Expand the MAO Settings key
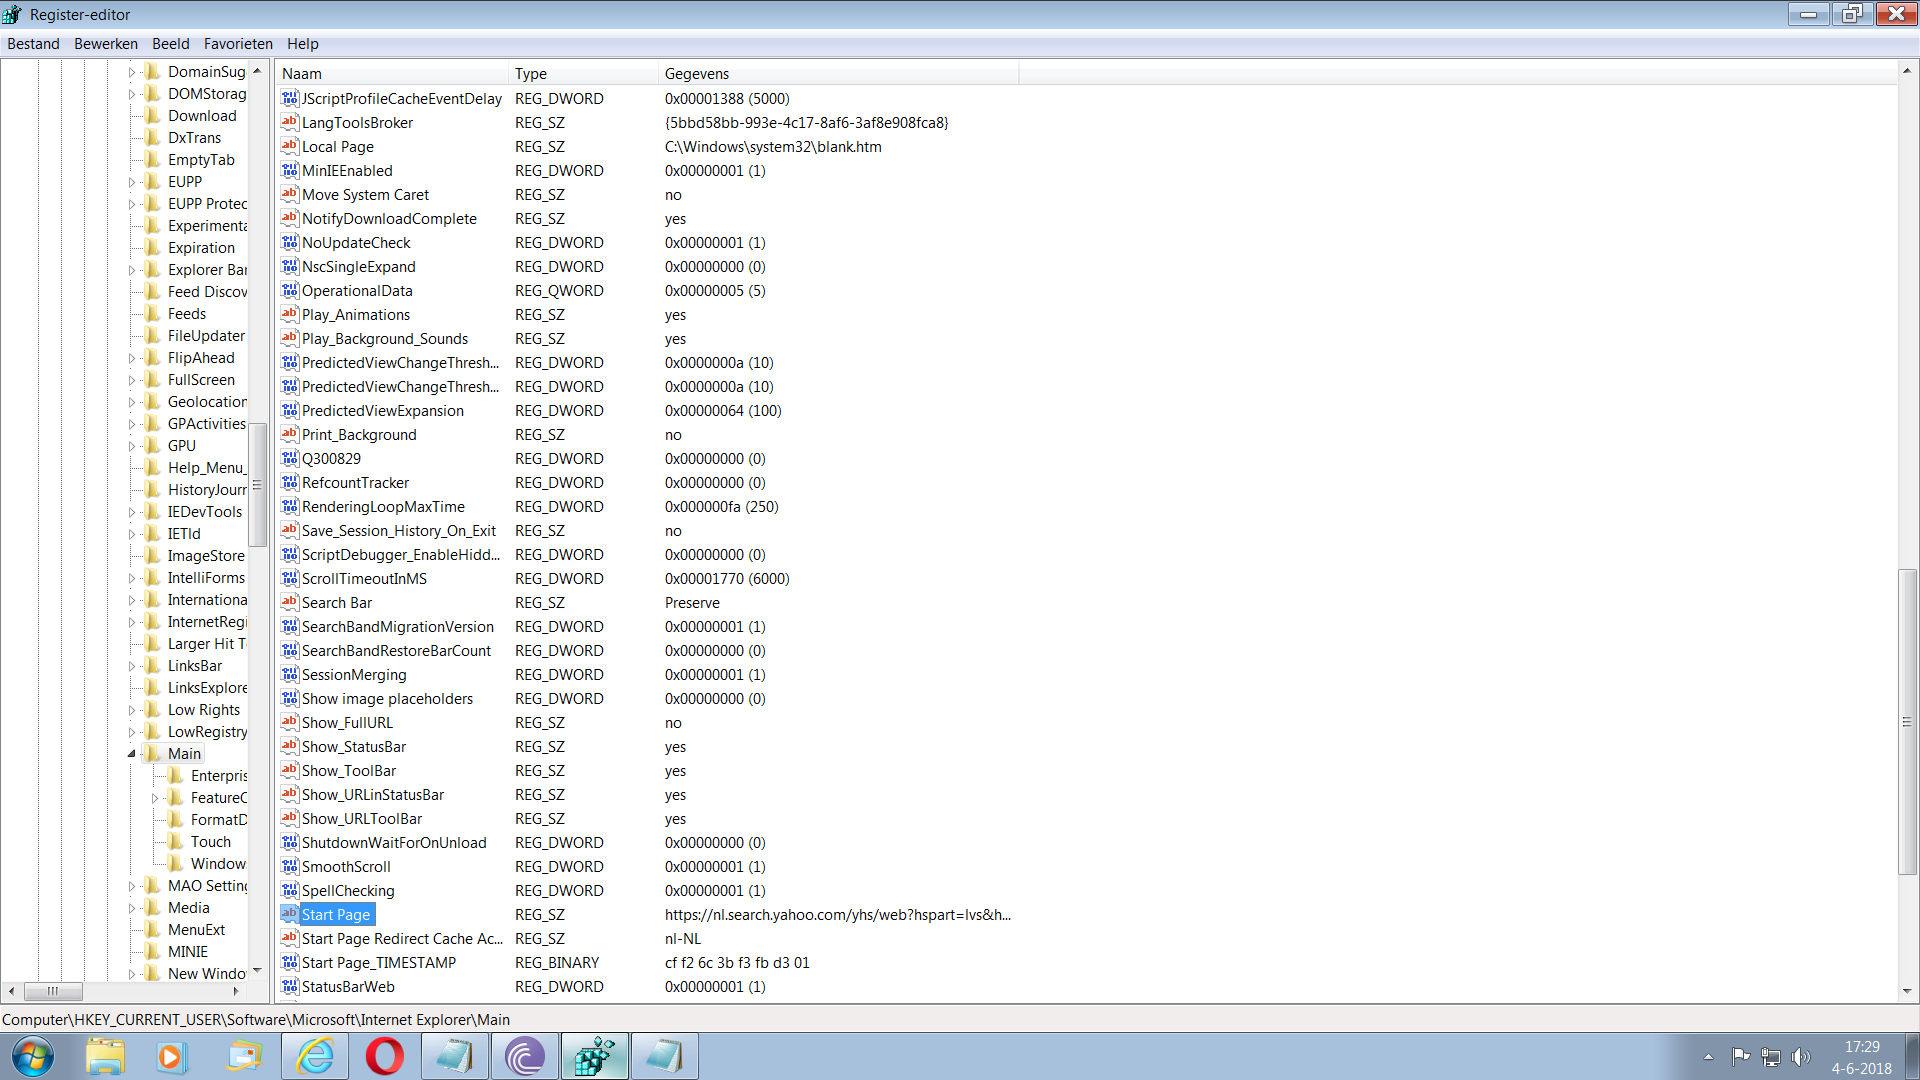This screenshot has height=1080, width=1920. pyautogui.click(x=131, y=886)
